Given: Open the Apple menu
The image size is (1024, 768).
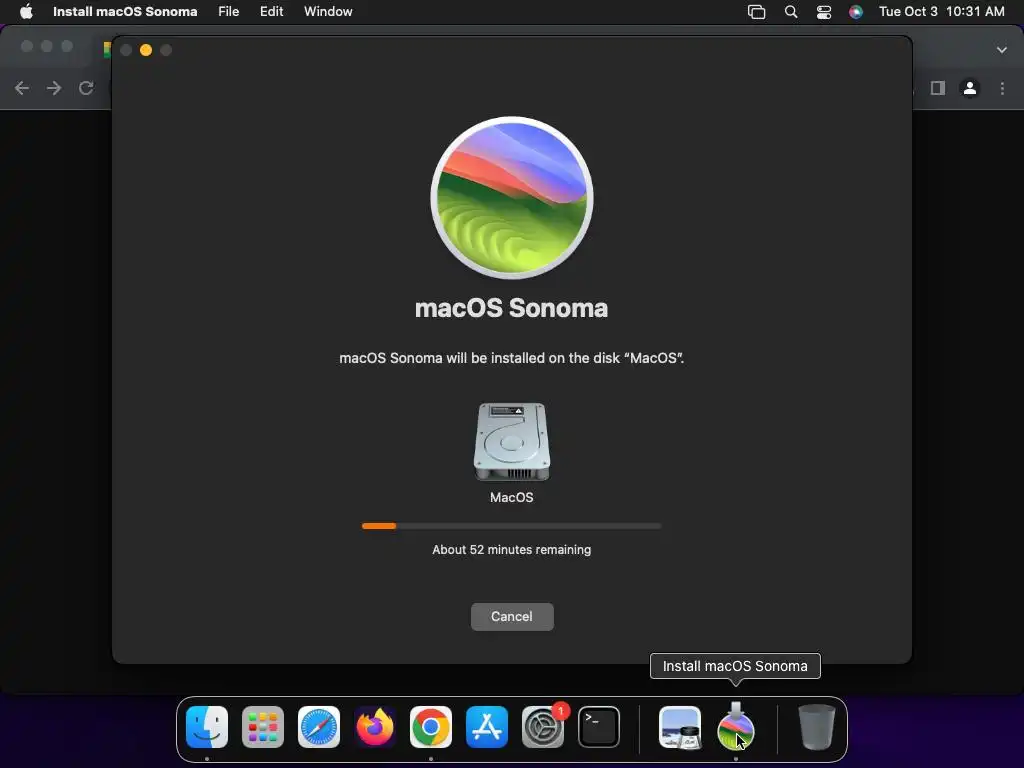Looking at the screenshot, I should [x=26, y=12].
